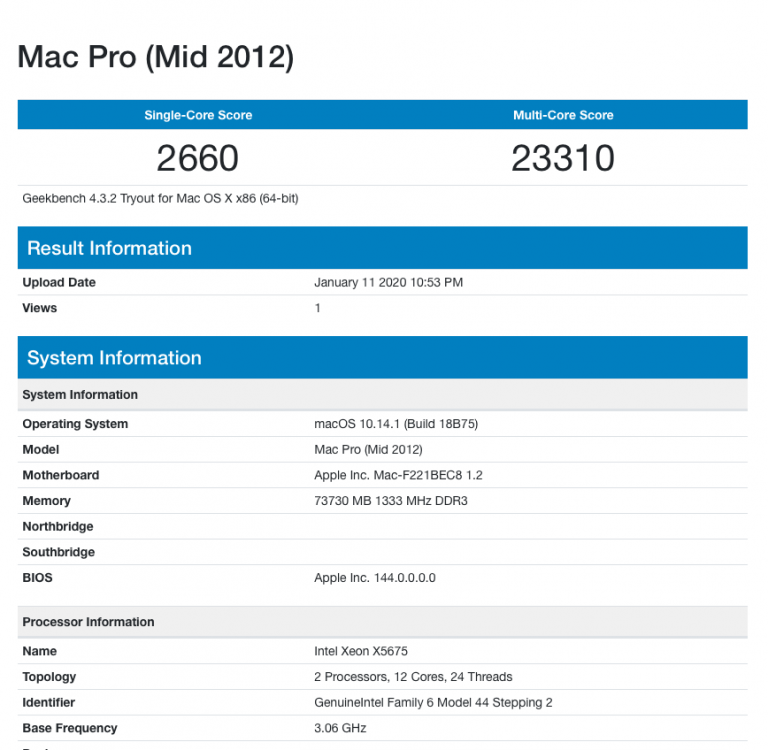Click the 'Memory' row label
This screenshot has width=768, height=750.
tap(47, 501)
